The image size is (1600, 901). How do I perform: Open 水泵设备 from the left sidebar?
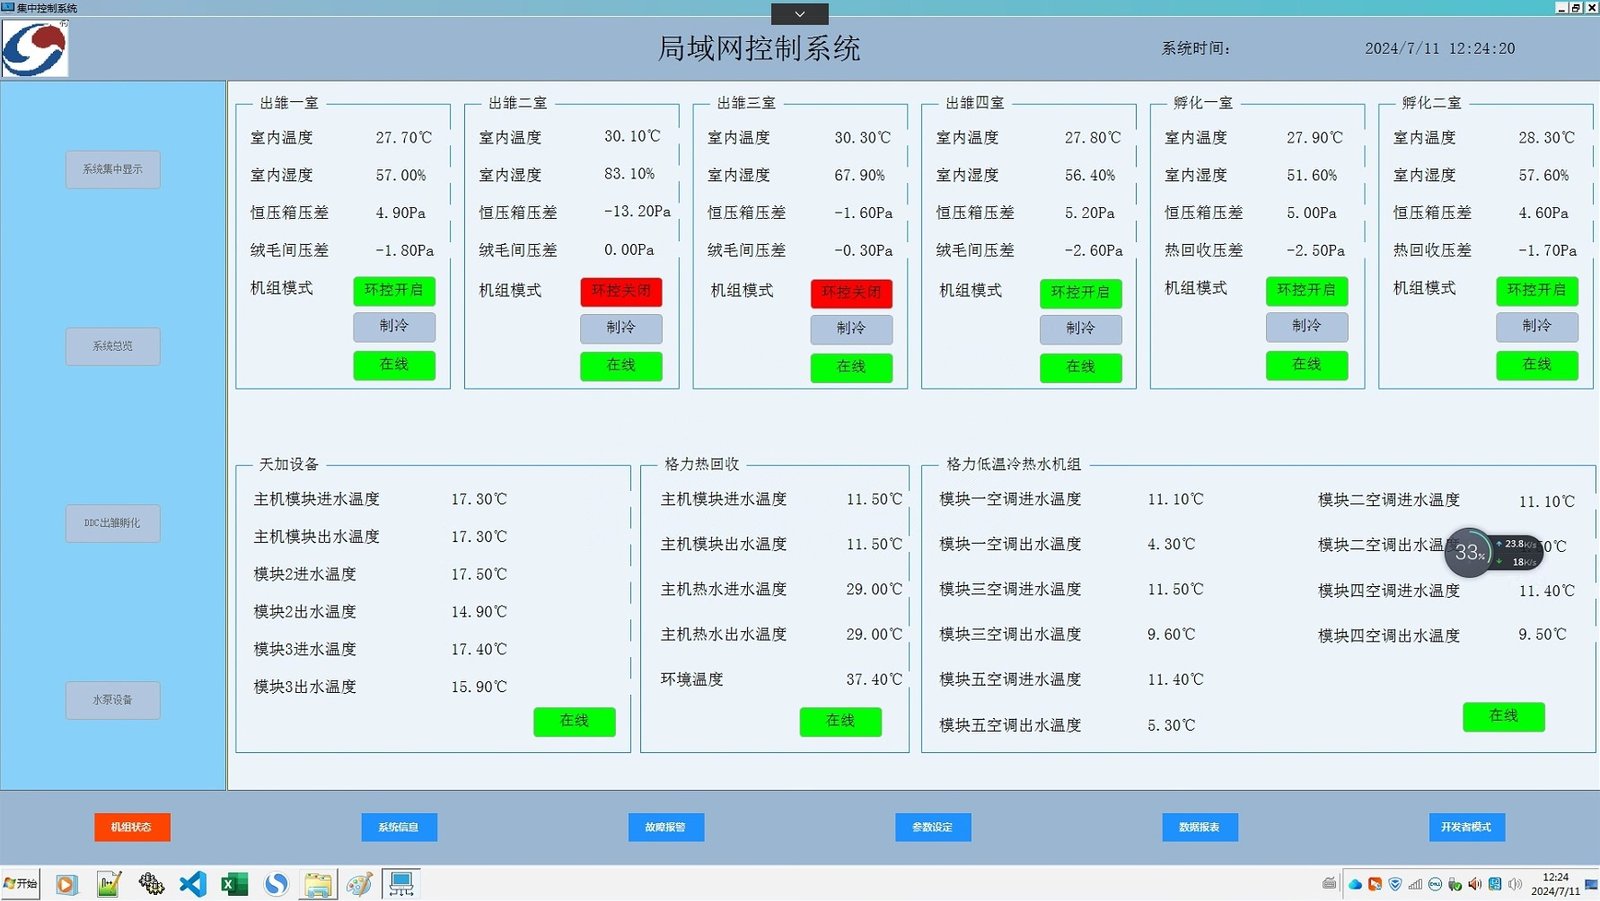click(x=113, y=700)
